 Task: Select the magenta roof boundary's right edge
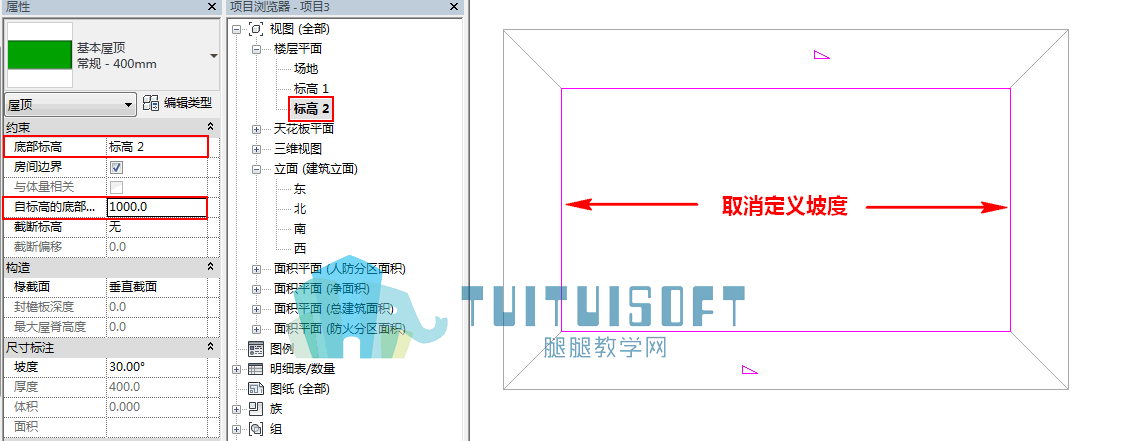pyautogui.click(x=1010, y=210)
